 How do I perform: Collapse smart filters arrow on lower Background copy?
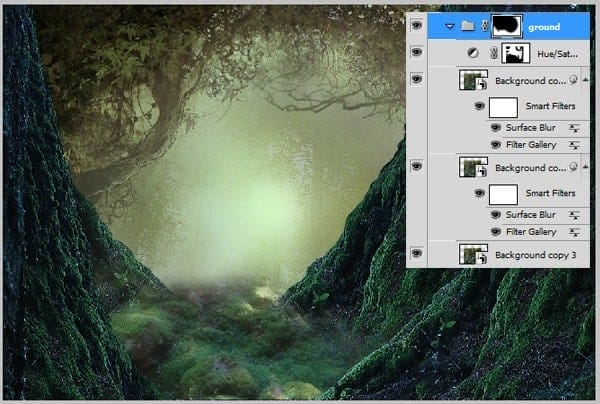tap(585, 166)
